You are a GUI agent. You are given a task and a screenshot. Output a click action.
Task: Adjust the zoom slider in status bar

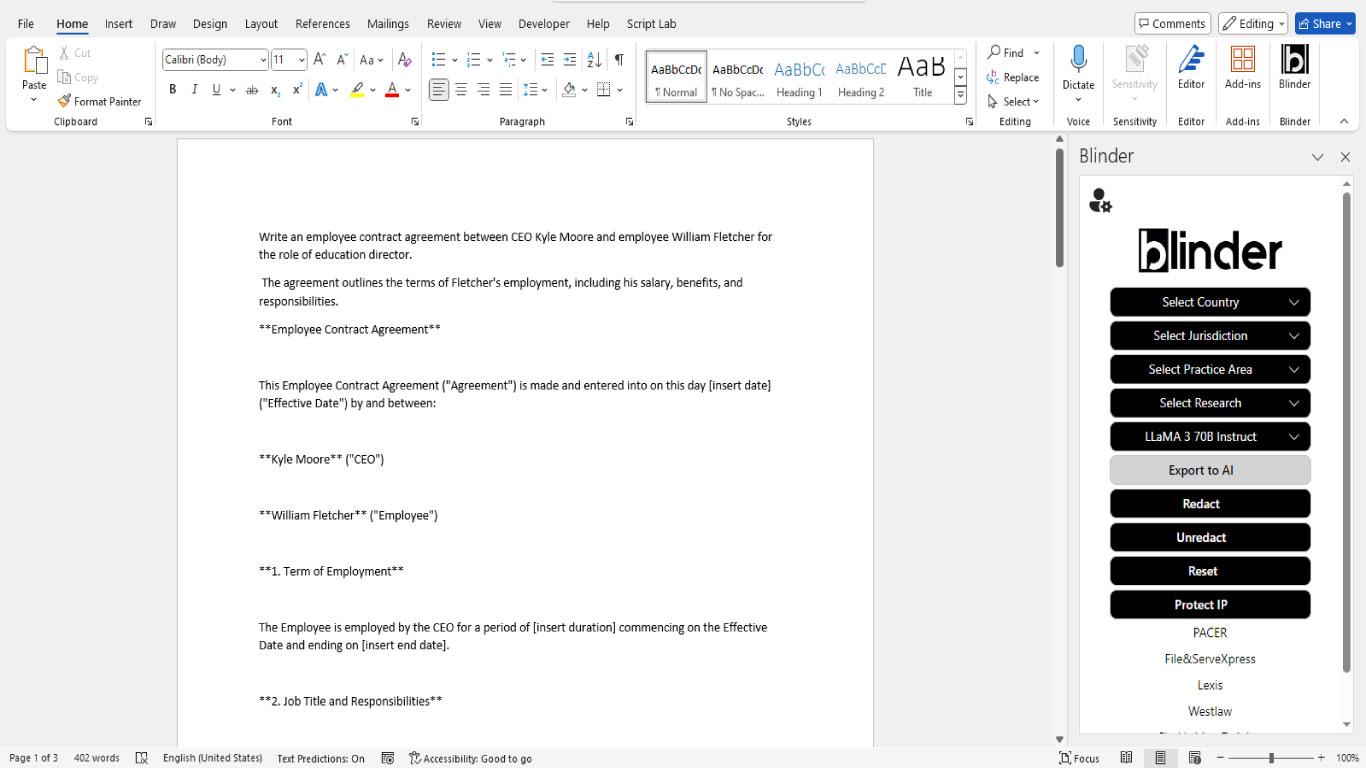pyautogui.click(x=1269, y=758)
